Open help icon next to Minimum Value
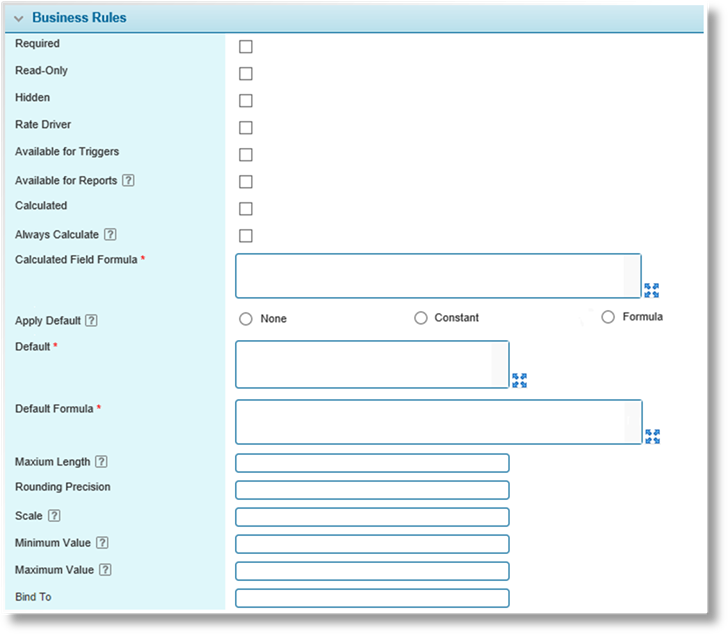This screenshot has width=728, height=634. pyautogui.click(x=102, y=543)
